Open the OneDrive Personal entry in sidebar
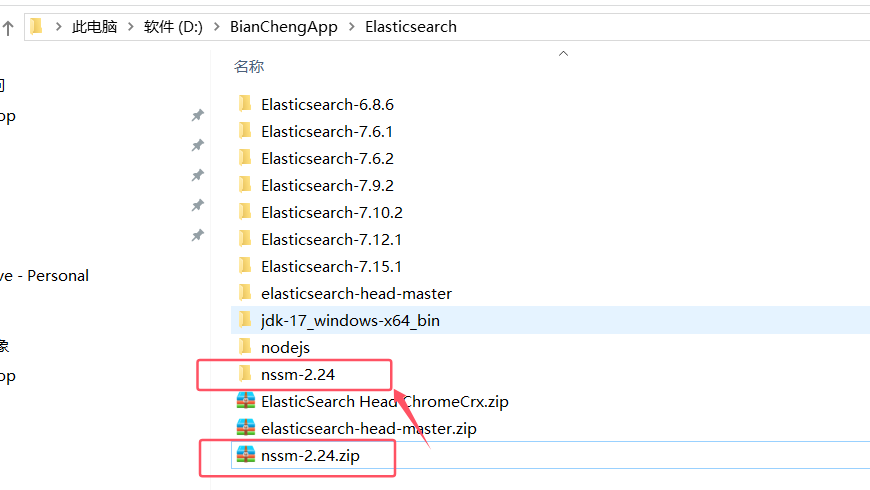 click(x=44, y=276)
